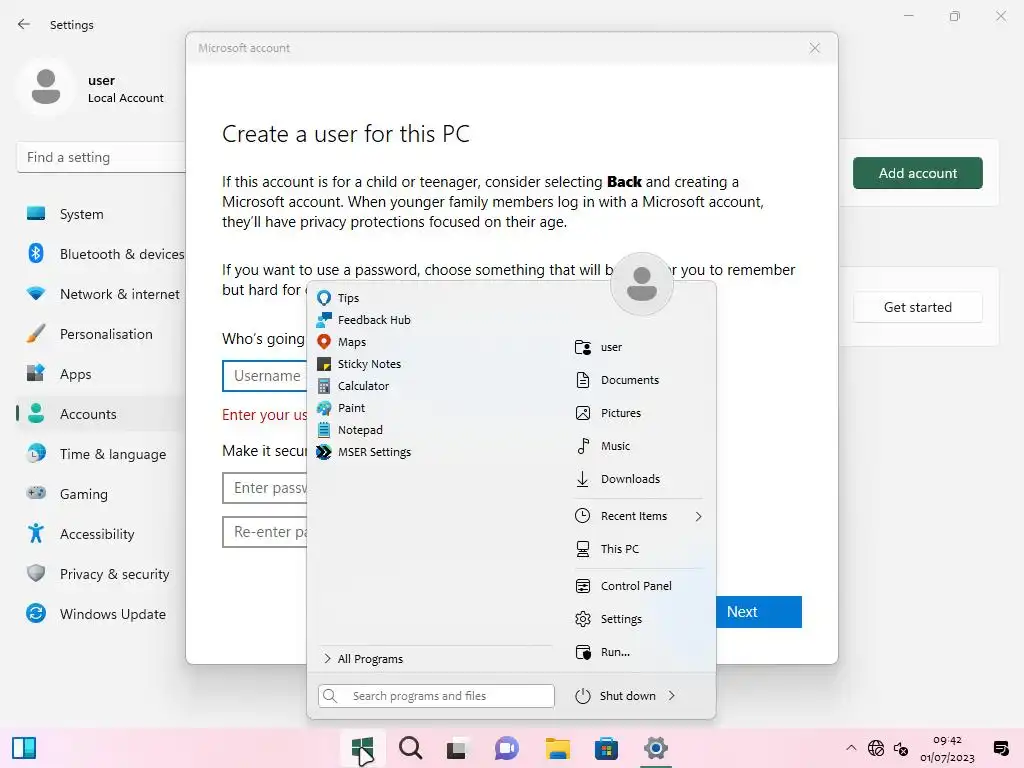Go back using Settings back arrow

pos(24,24)
